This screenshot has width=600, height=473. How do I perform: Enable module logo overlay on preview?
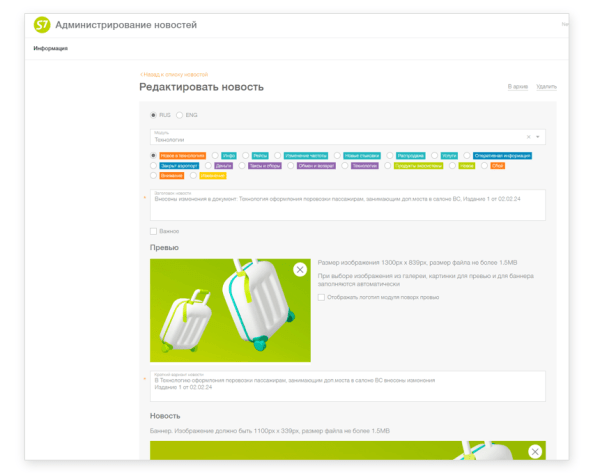[x=321, y=297]
